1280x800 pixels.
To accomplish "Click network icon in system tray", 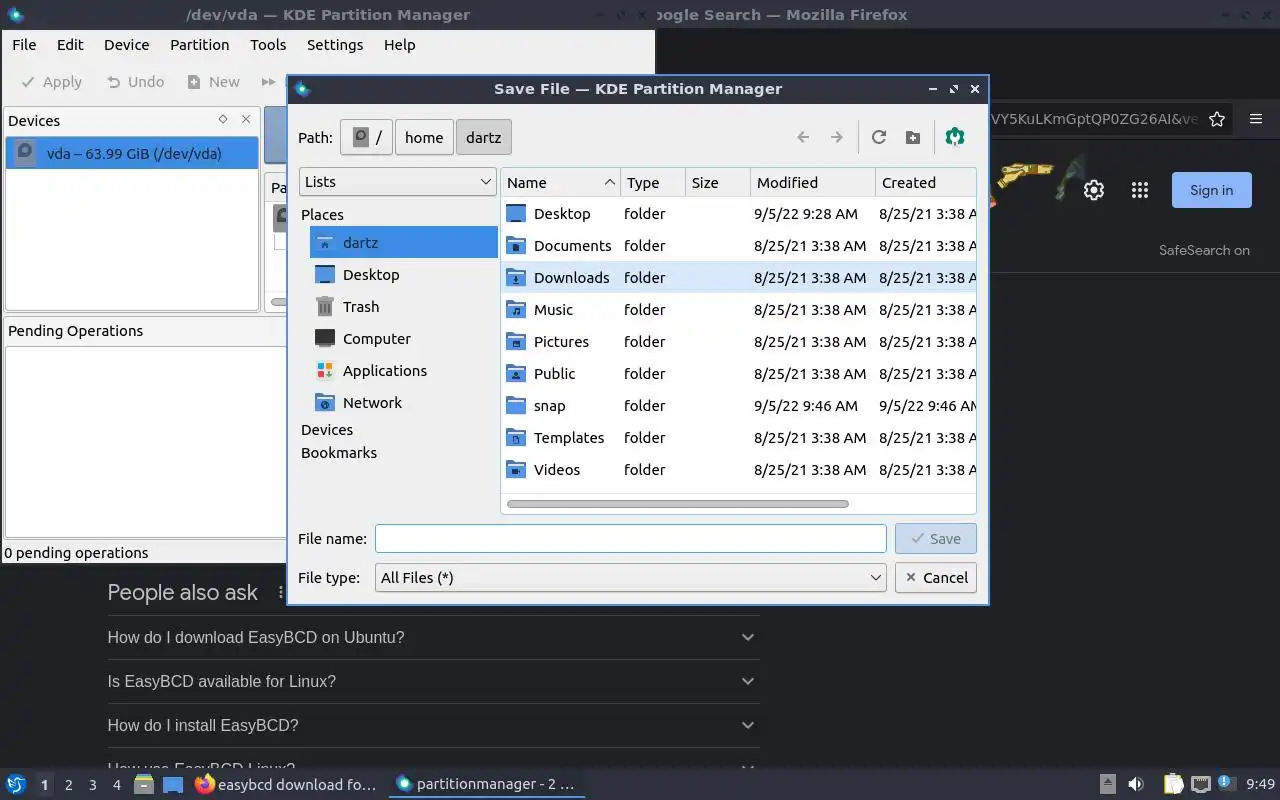I will (1201, 784).
